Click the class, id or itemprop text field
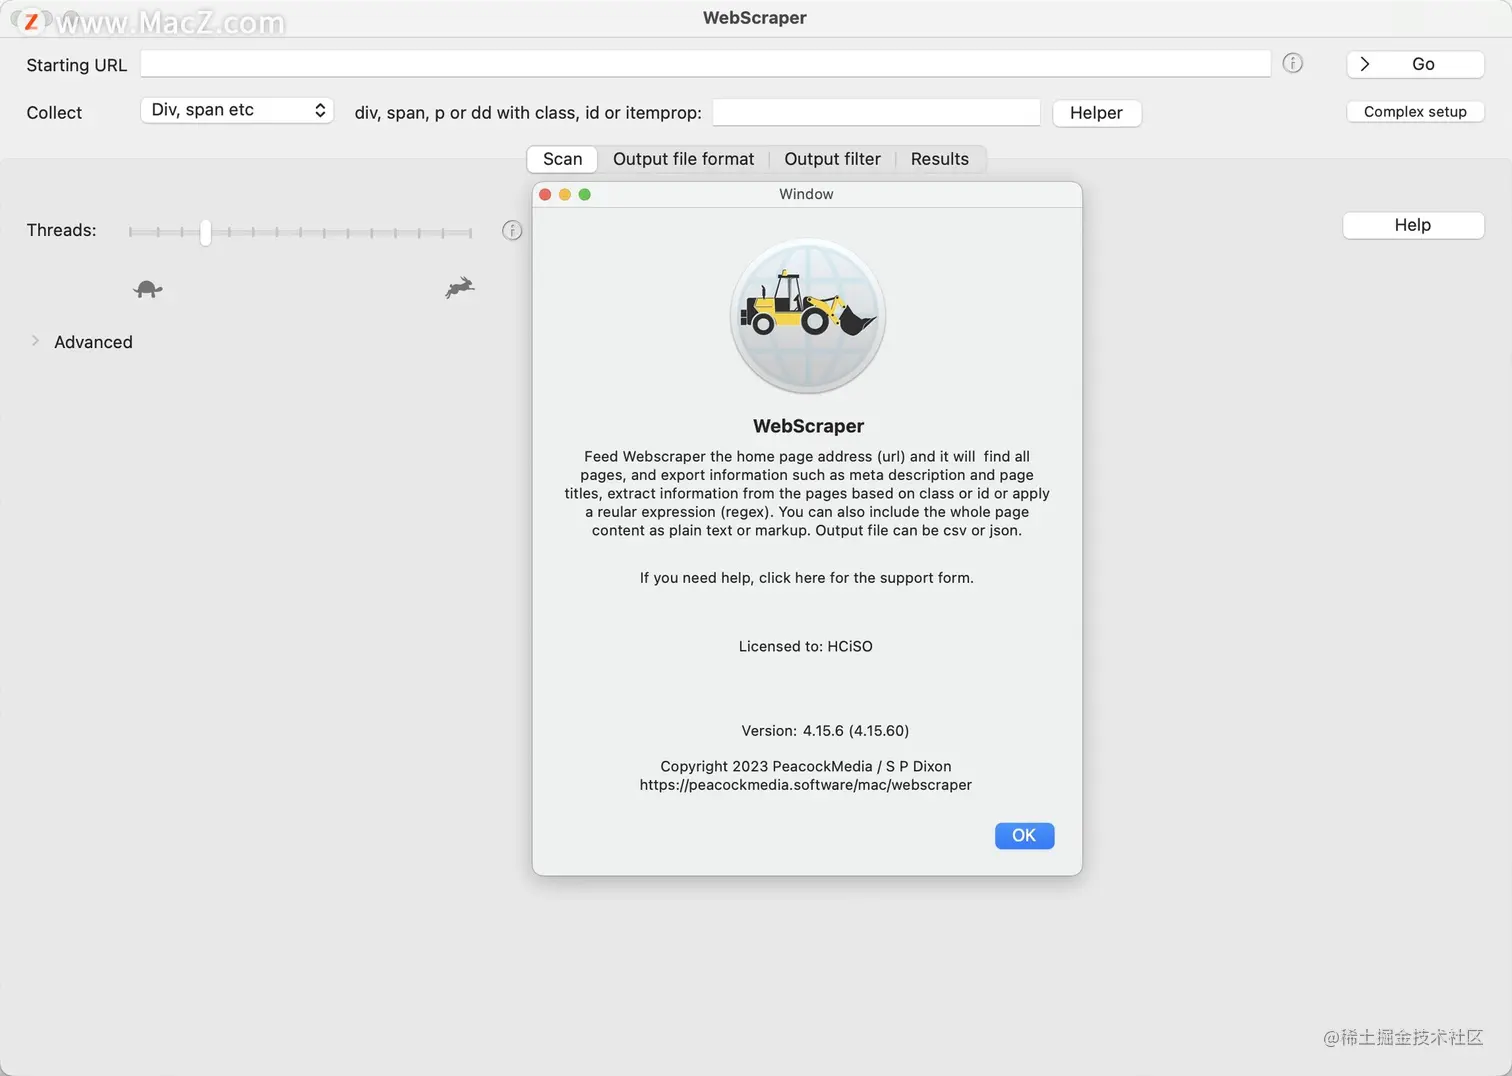This screenshot has width=1512, height=1076. click(x=876, y=113)
